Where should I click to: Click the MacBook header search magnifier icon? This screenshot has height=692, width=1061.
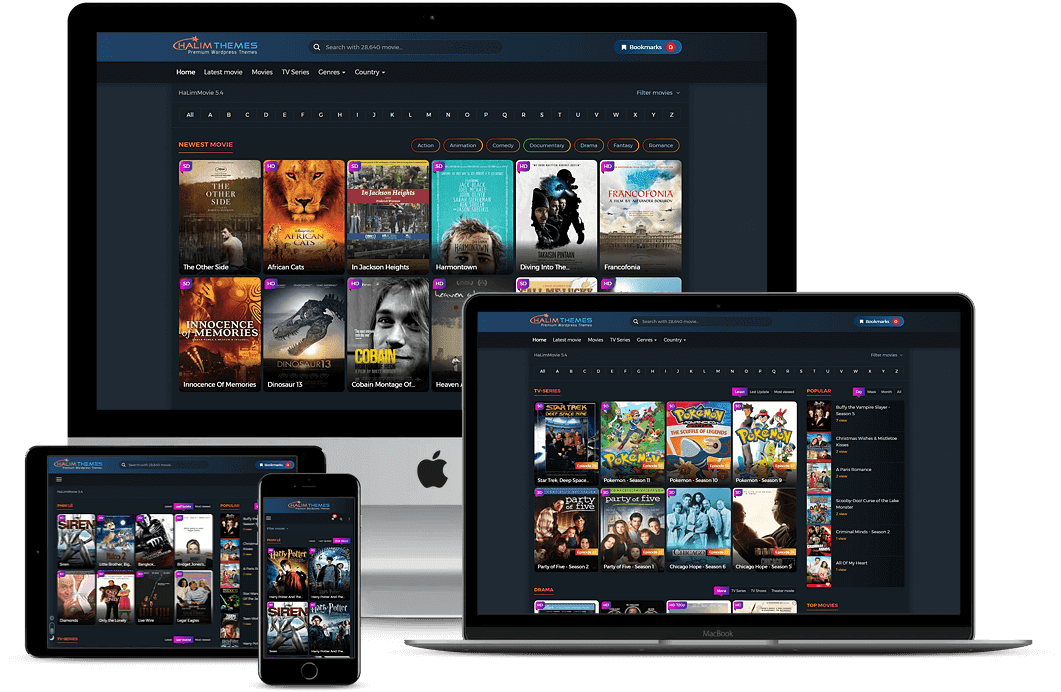point(635,321)
